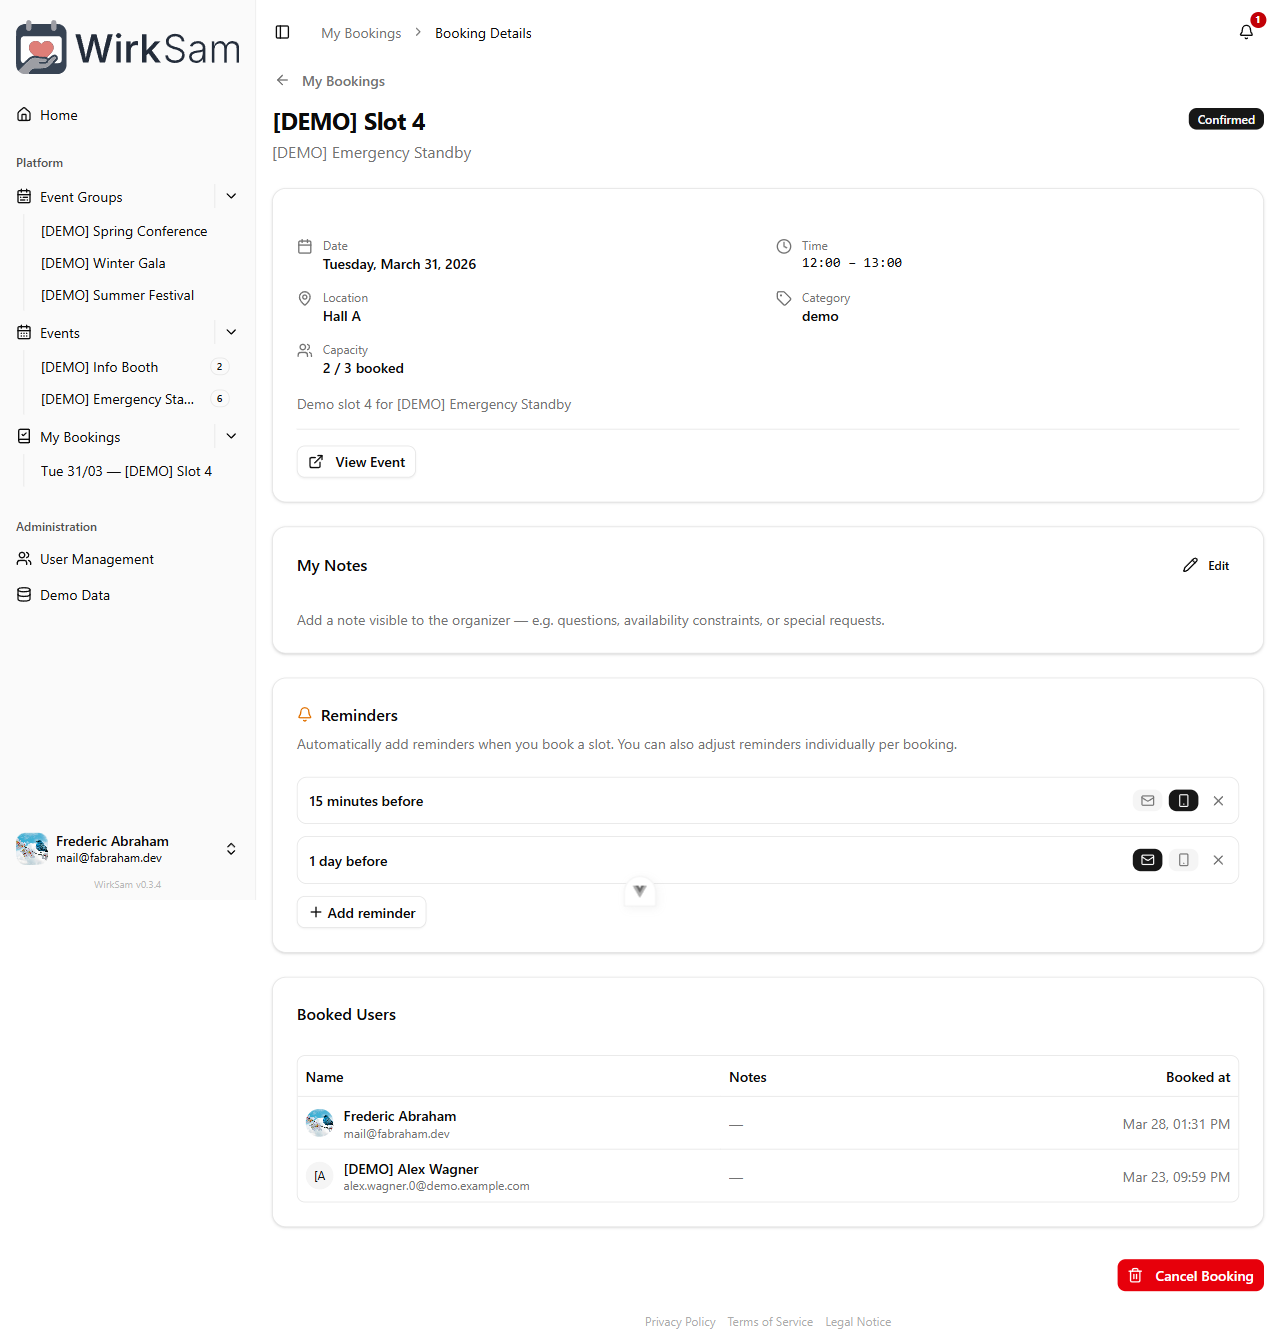
Task: Open Frederic Abraham account switcher
Action: click(x=127, y=849)
